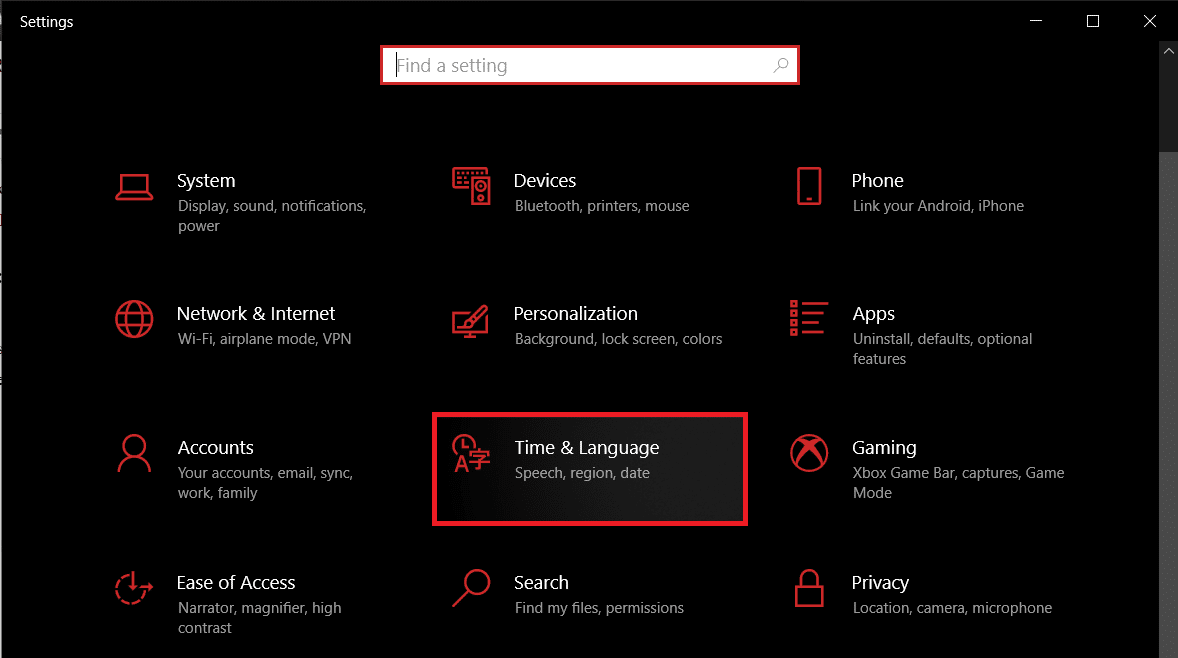
Task: Click the search icon inside Find a setting
Action: [x=781, y=64]
